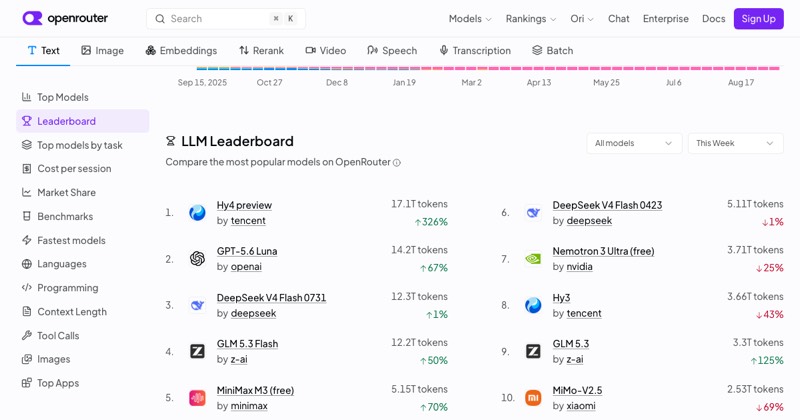800x420 pixels.
Task: Switch to the Embeddings tab
Action: tap(181, 51)
